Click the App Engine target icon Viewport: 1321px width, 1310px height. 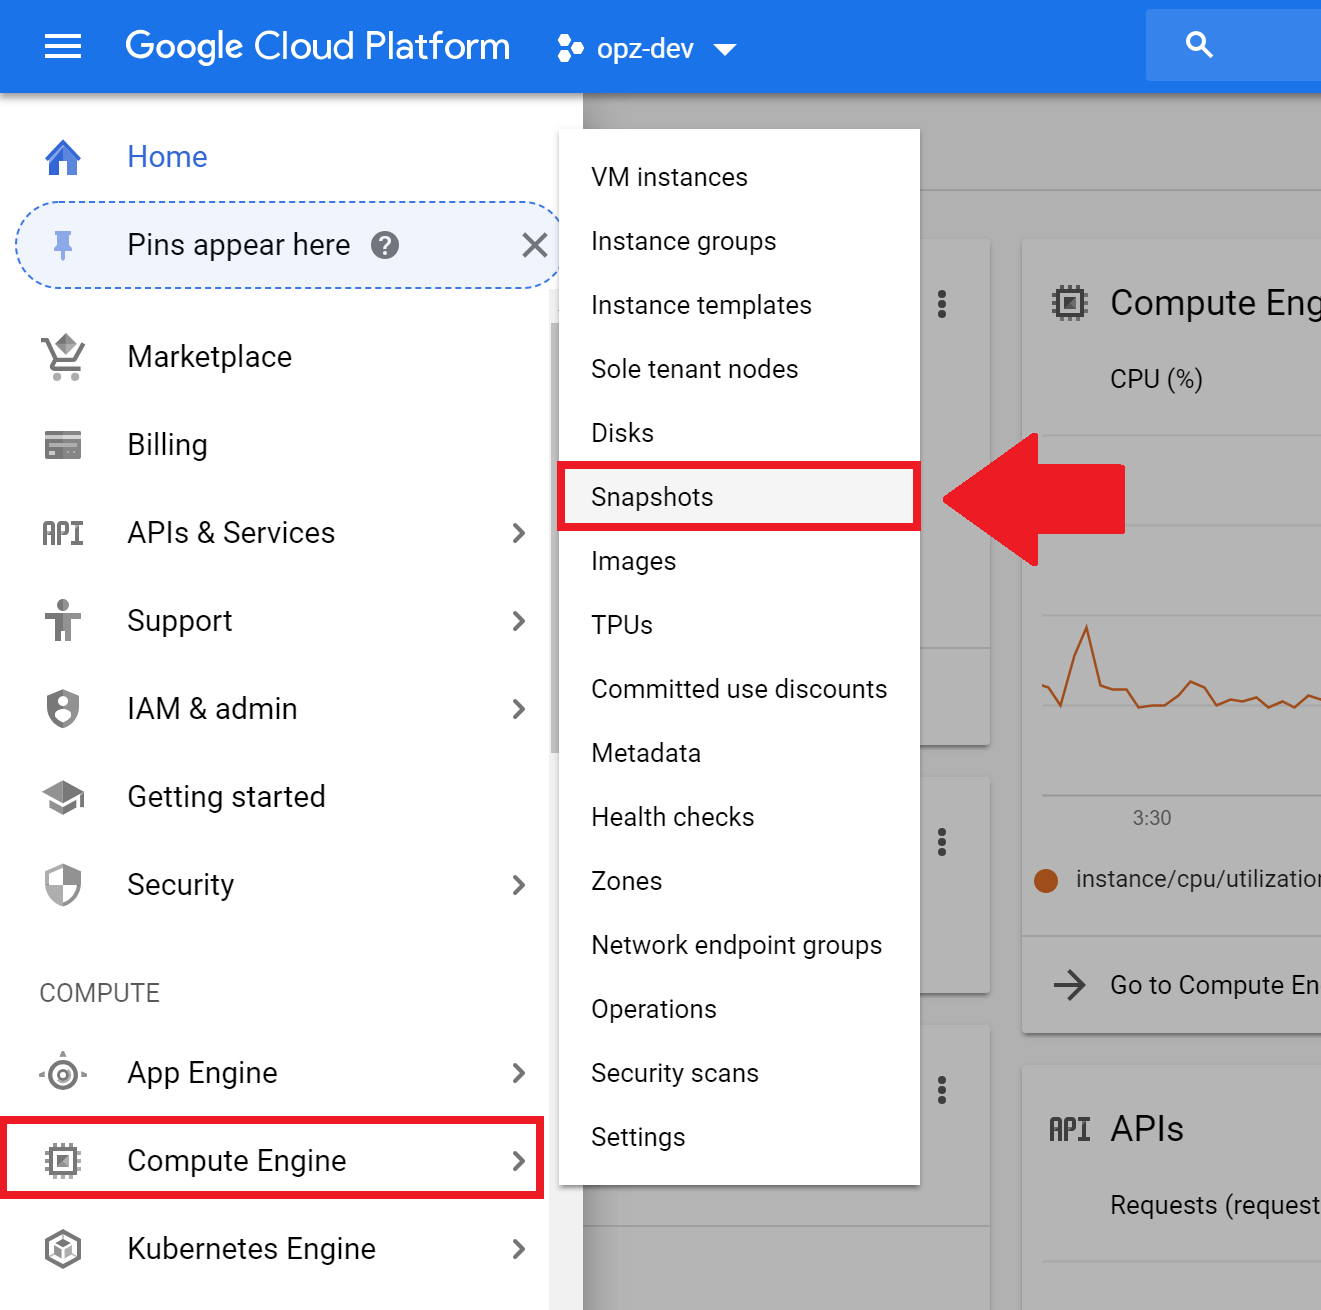tap(63, 1073)
